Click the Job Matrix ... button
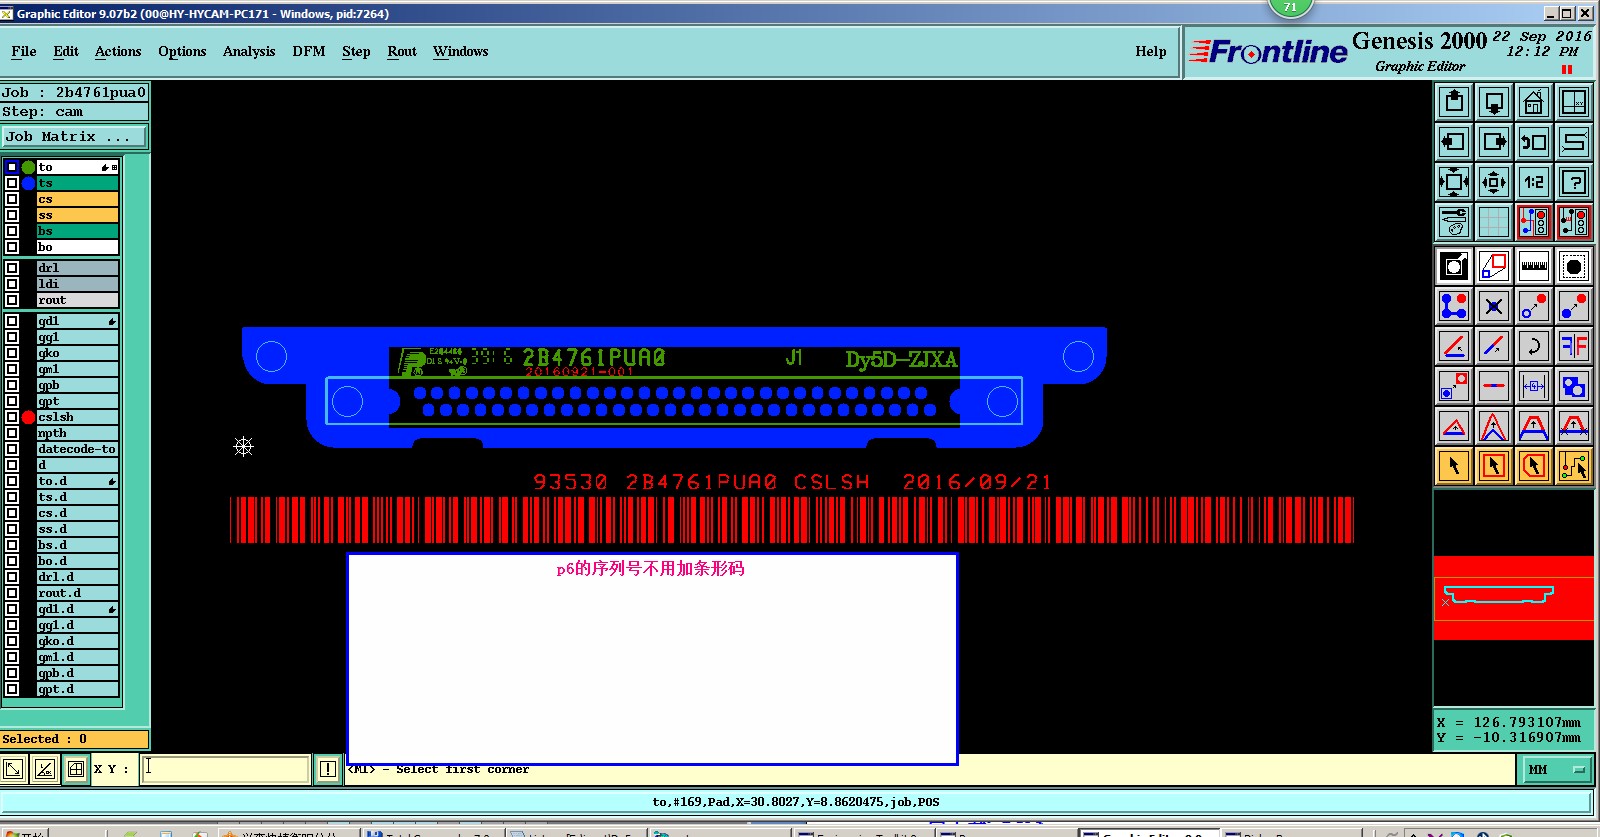 coord(74,136)
